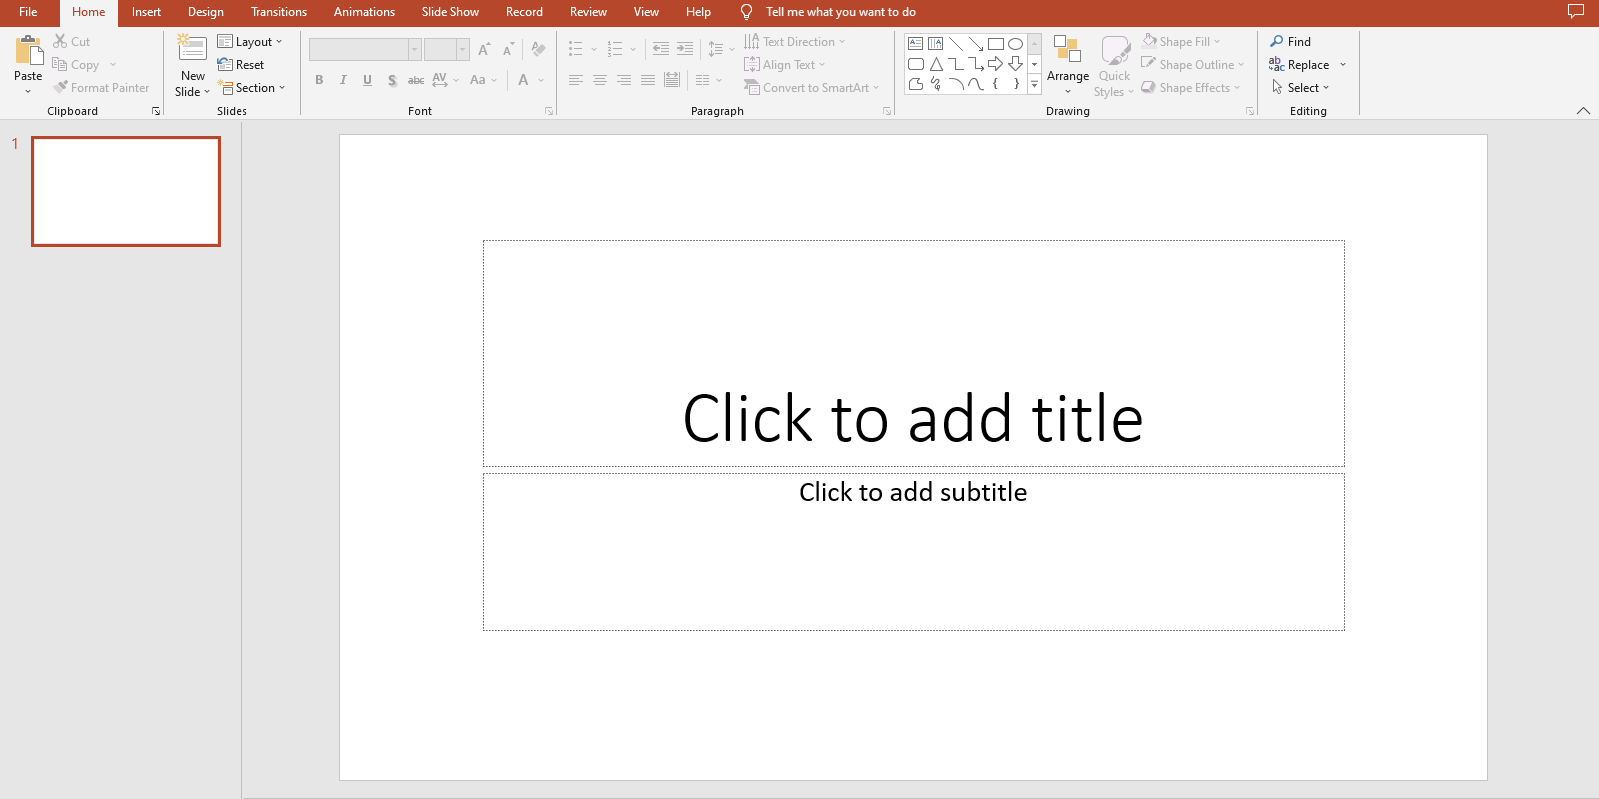Screen dimensions: 1599x799
Task: Increase list indent level
Action: 685,49
